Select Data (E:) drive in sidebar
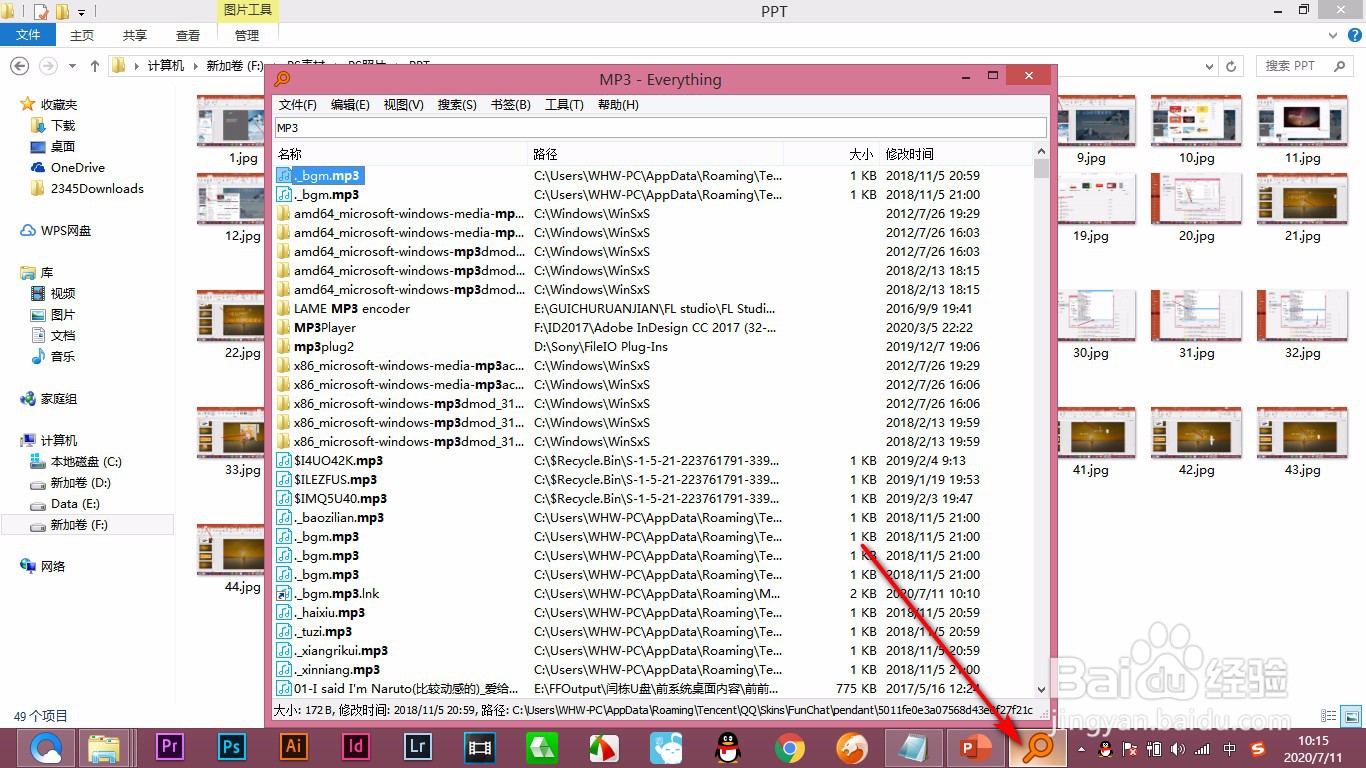This screenshot has width=1366, height=768. (x=75, y=504)
